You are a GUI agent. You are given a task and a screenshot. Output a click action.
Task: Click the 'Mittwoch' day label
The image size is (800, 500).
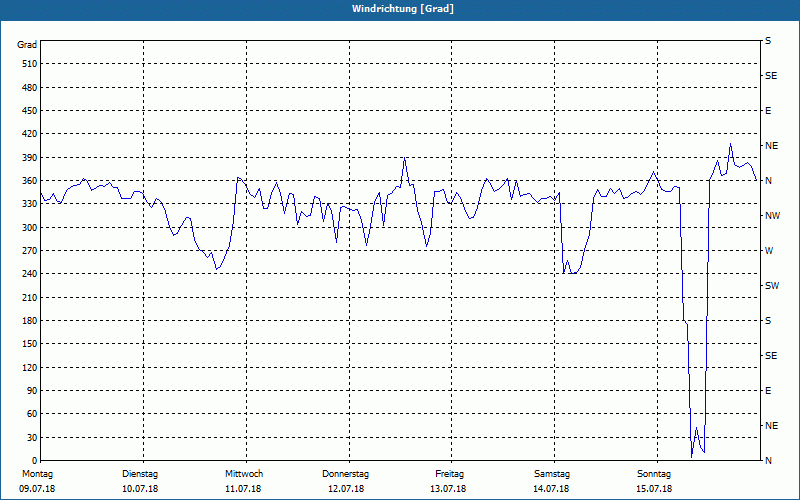(244, 474)
